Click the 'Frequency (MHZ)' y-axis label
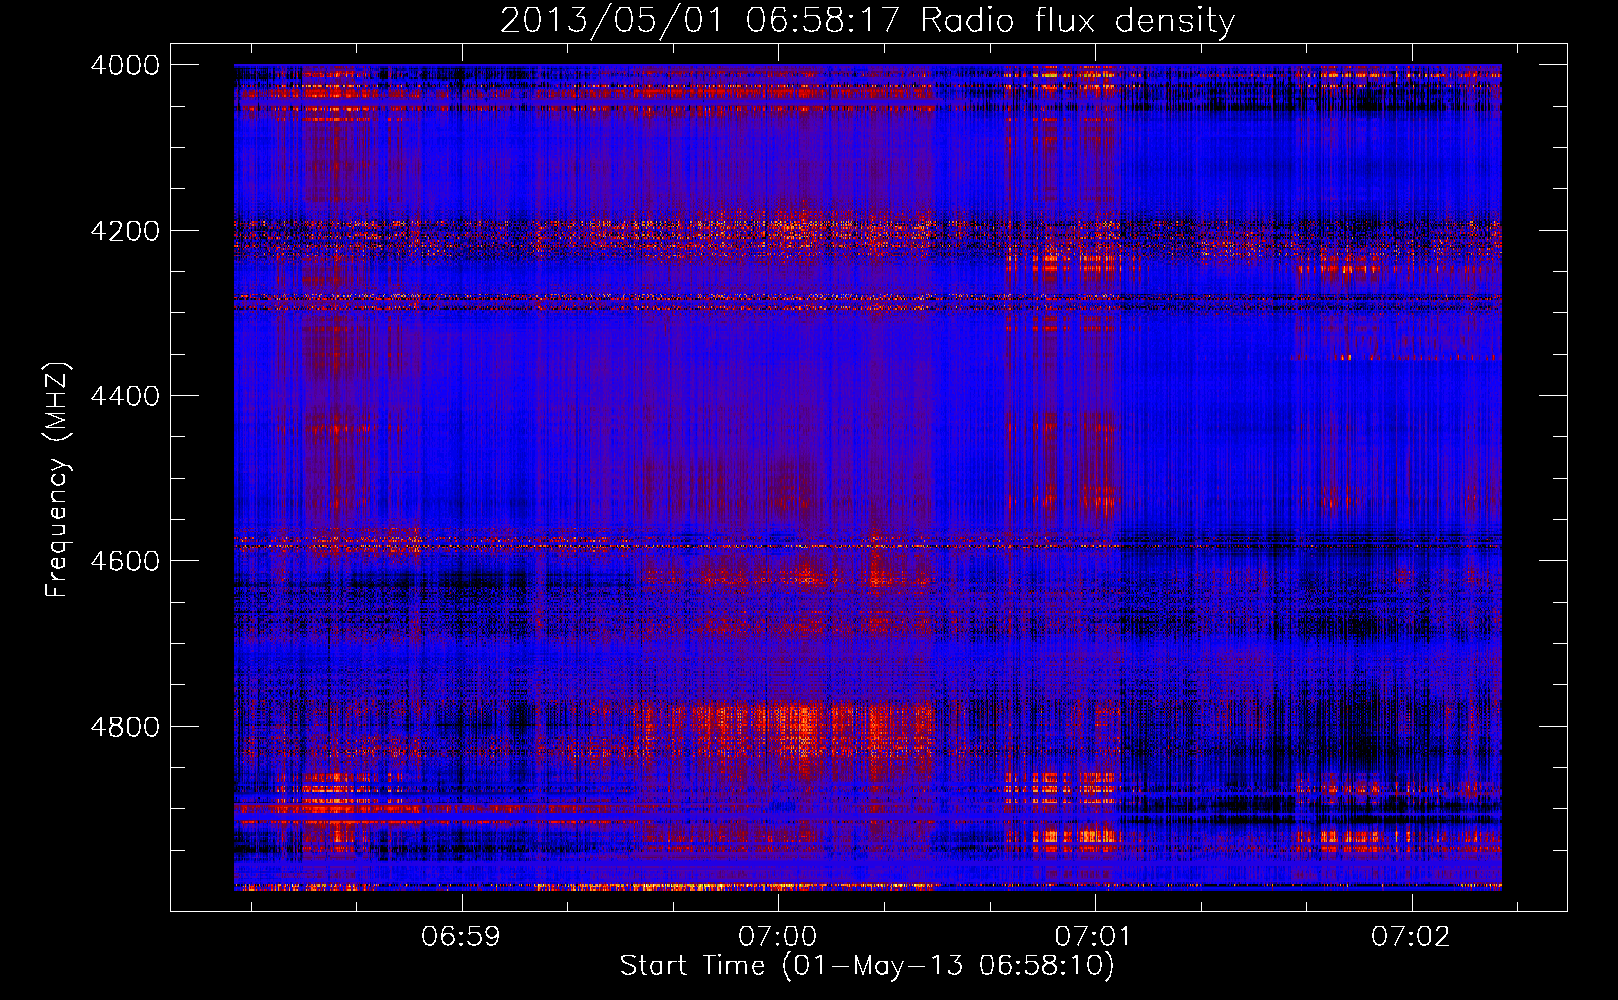This screenshot has height=1000, width=1618. point(58,480)
